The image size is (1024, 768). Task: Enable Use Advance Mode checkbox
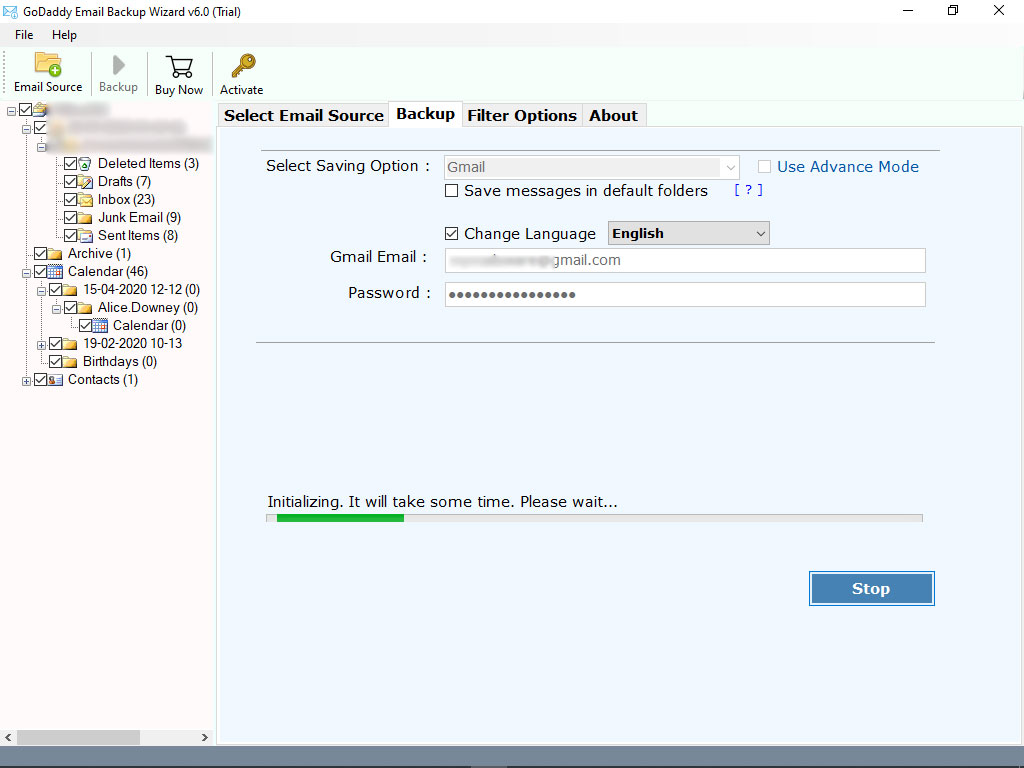pyautogui.click(x=764, y=167)
